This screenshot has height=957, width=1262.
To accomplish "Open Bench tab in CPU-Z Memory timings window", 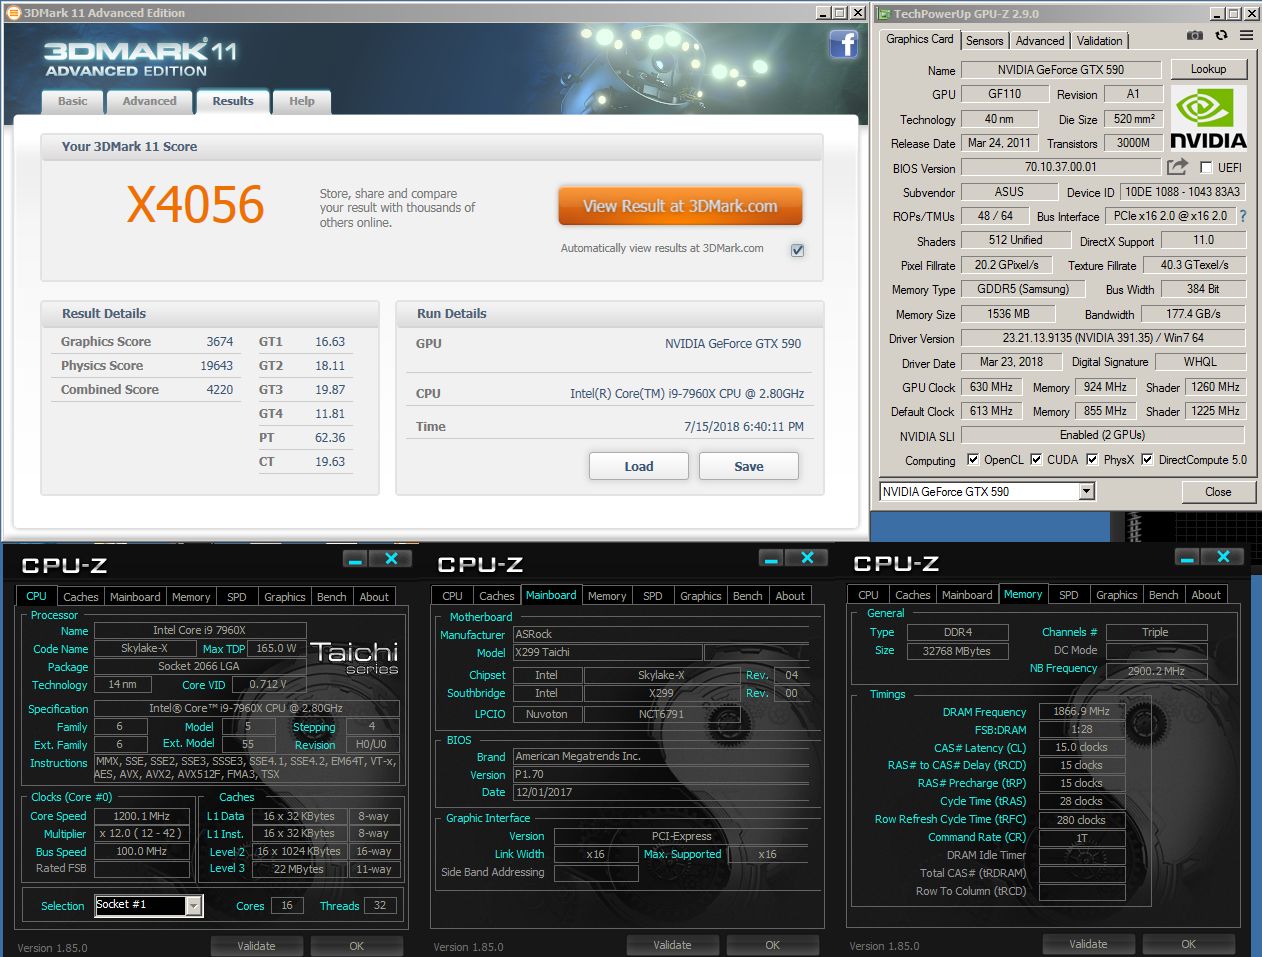I will coord(1163,595).
